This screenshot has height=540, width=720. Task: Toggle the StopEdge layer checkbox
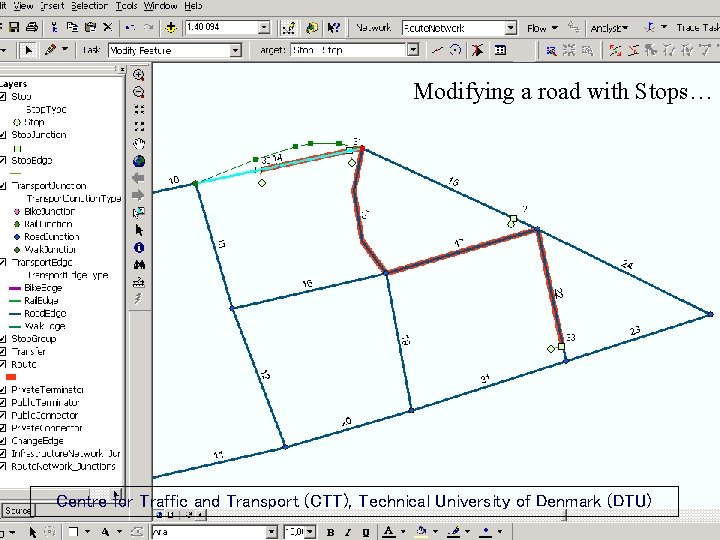point(3,161)
